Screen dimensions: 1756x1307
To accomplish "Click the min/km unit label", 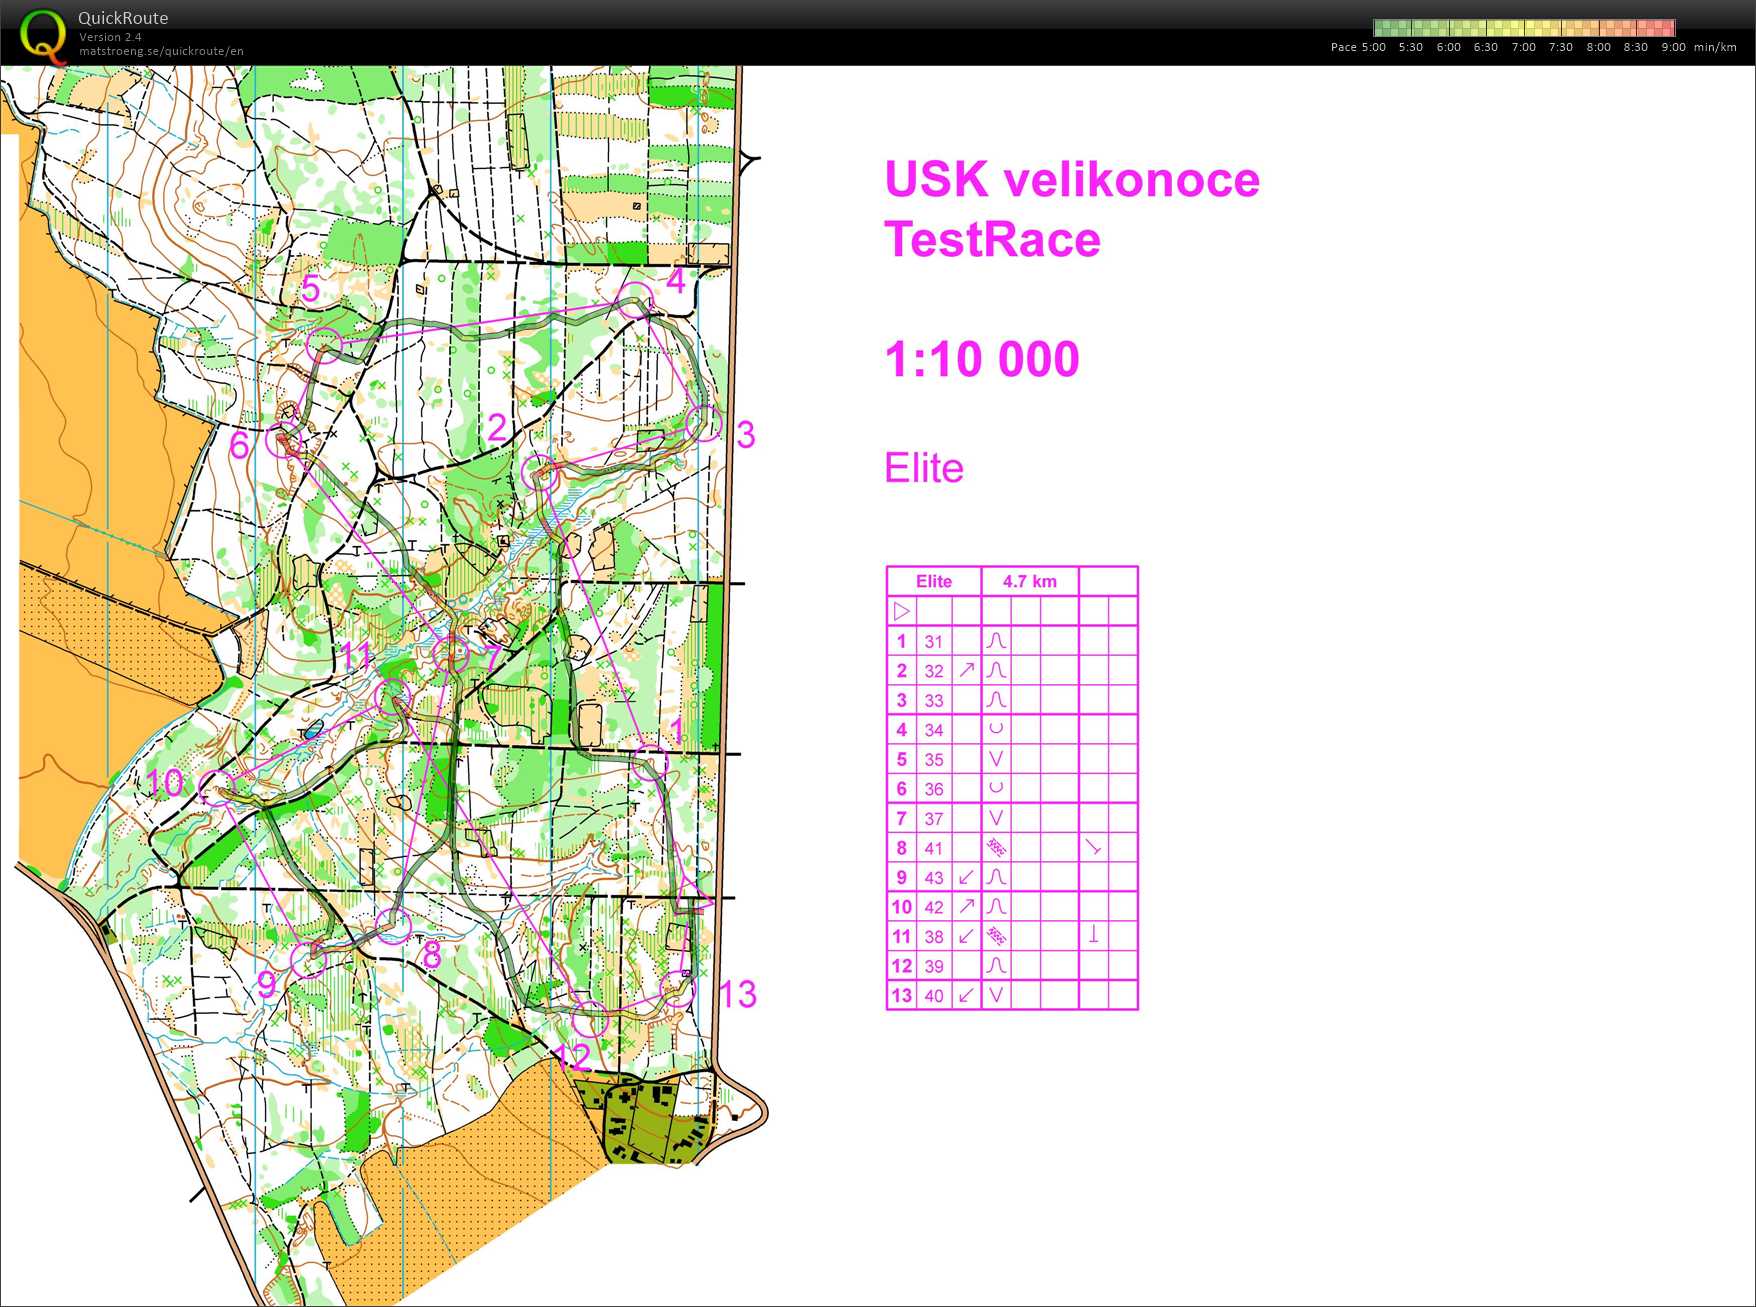I will [1715, 47].
